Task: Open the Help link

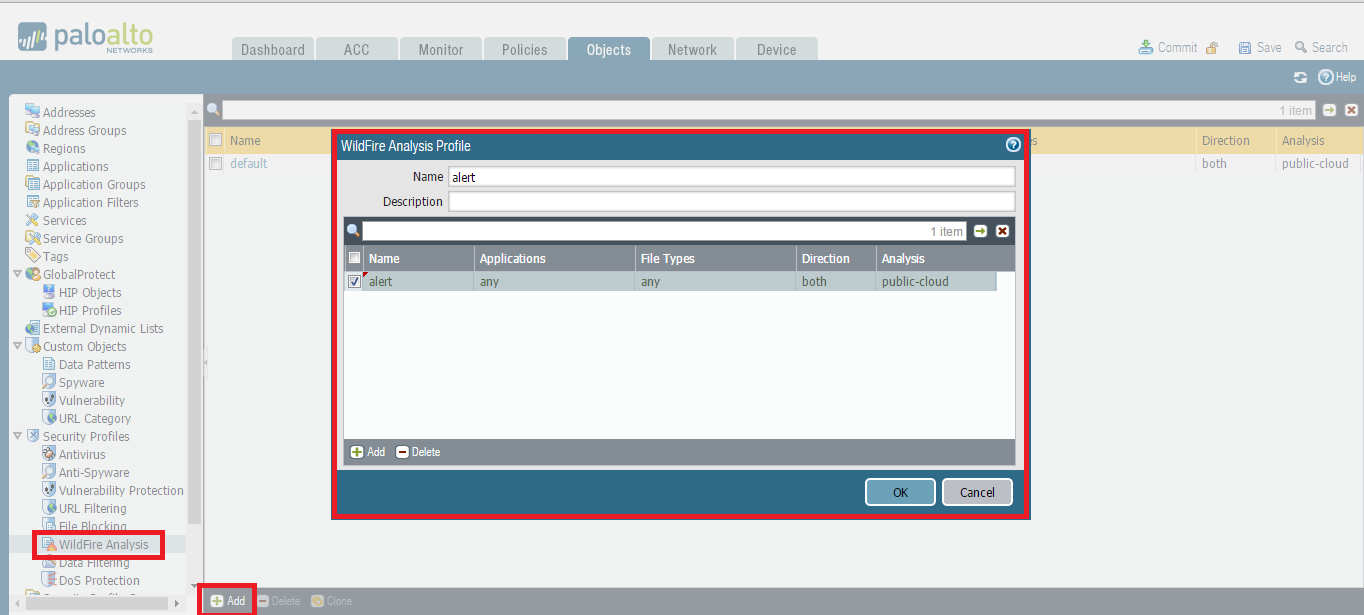Action: [1337, 77]
